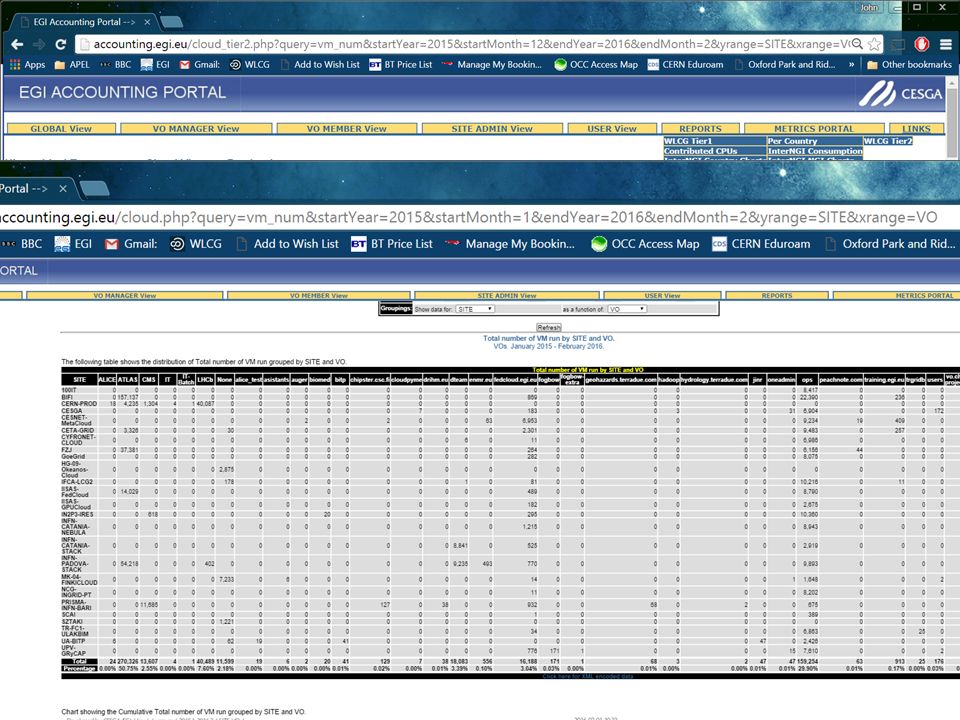Open OCC Access Map in upper bookmarks bar
This screenshot has width=960, height=720.
coord(596,64)
